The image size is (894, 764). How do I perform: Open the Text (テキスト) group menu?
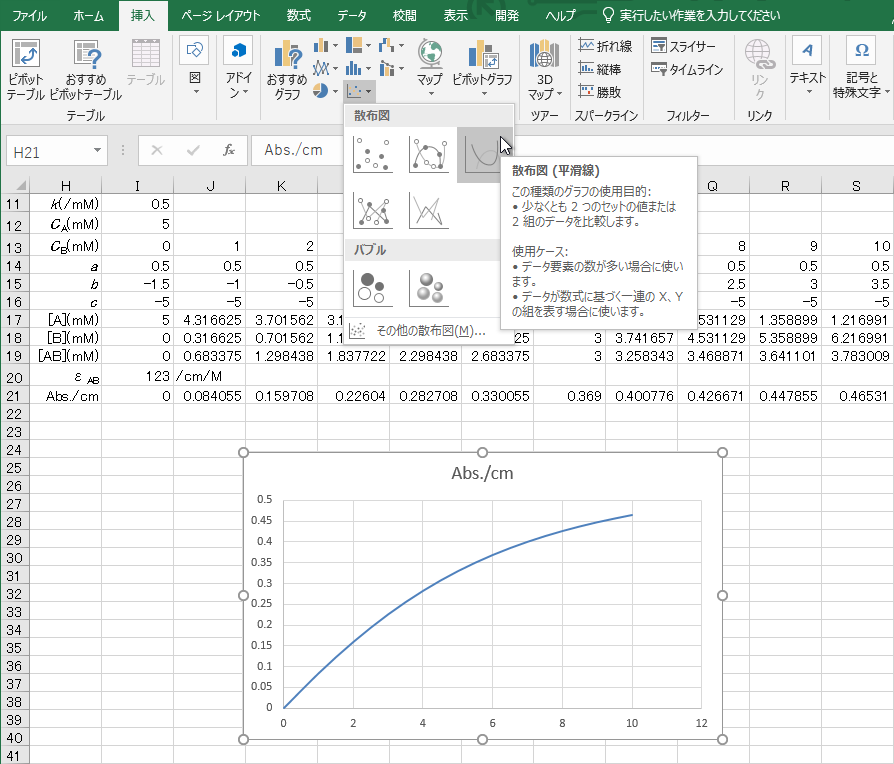(x=807, y=67)
